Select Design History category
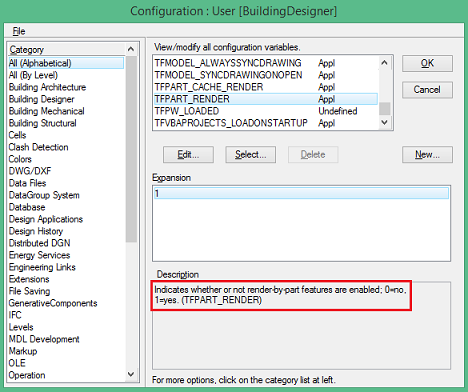 (66, 231)
